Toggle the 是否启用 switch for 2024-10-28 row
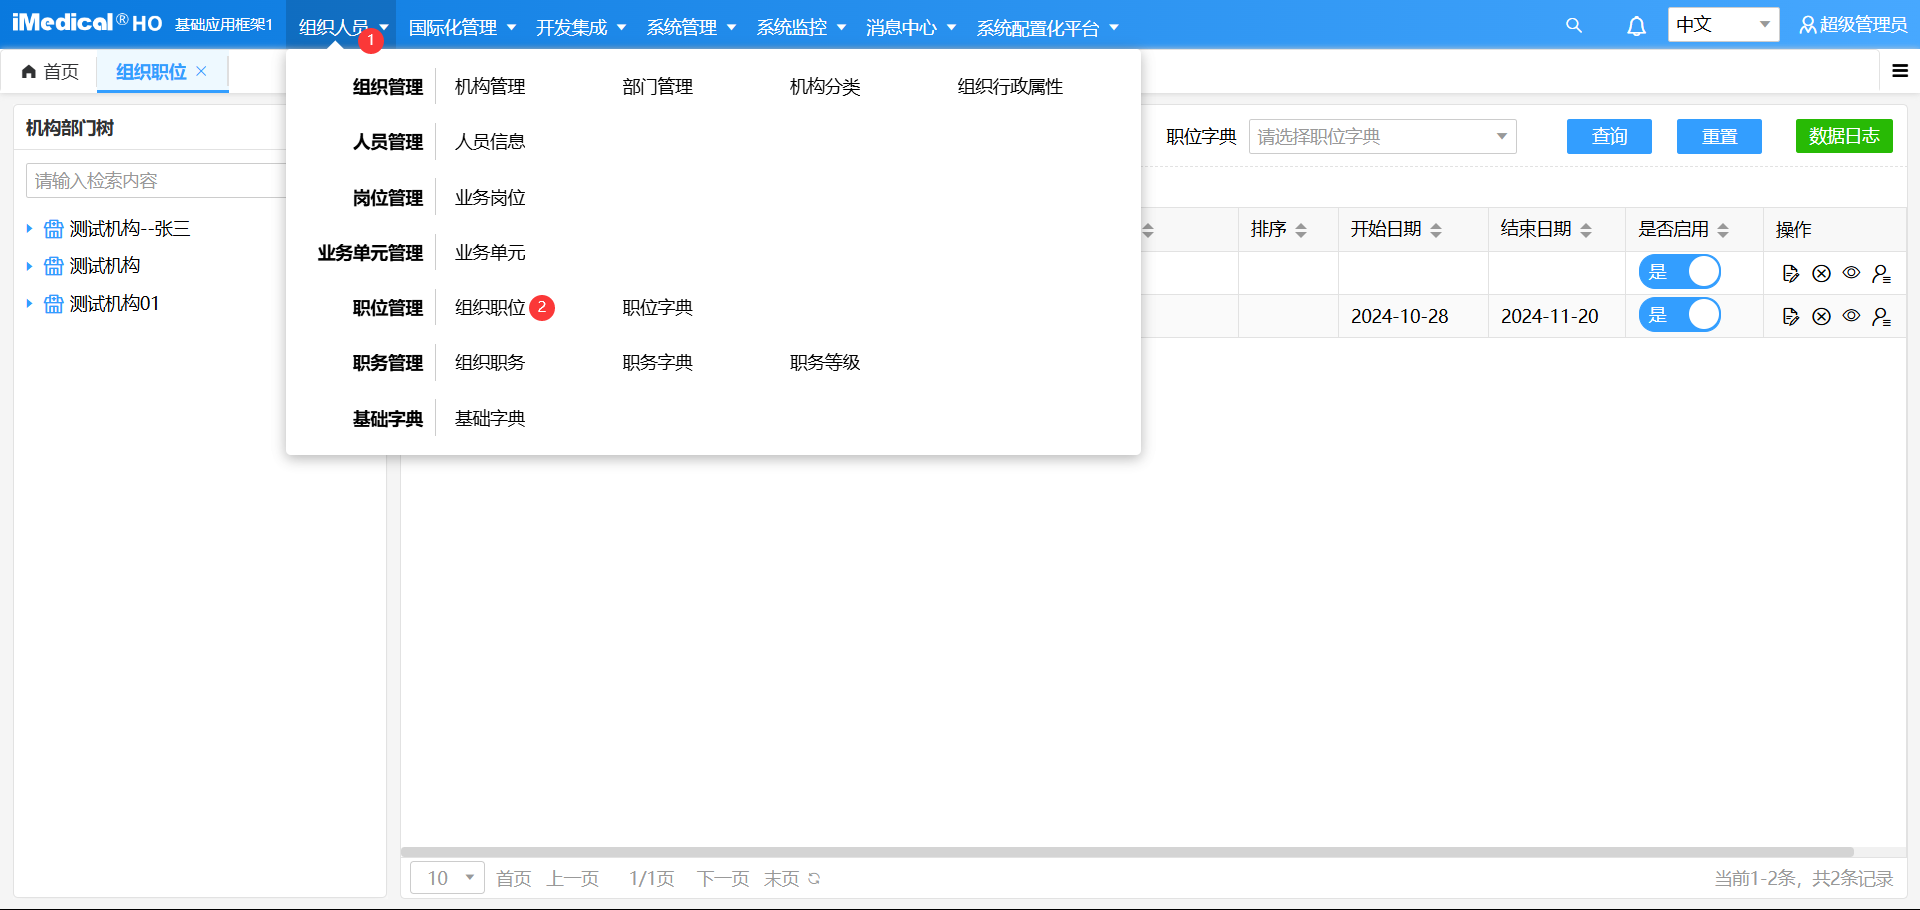Viewport: 1920px width, 910px height. (x=1680, y=316)
